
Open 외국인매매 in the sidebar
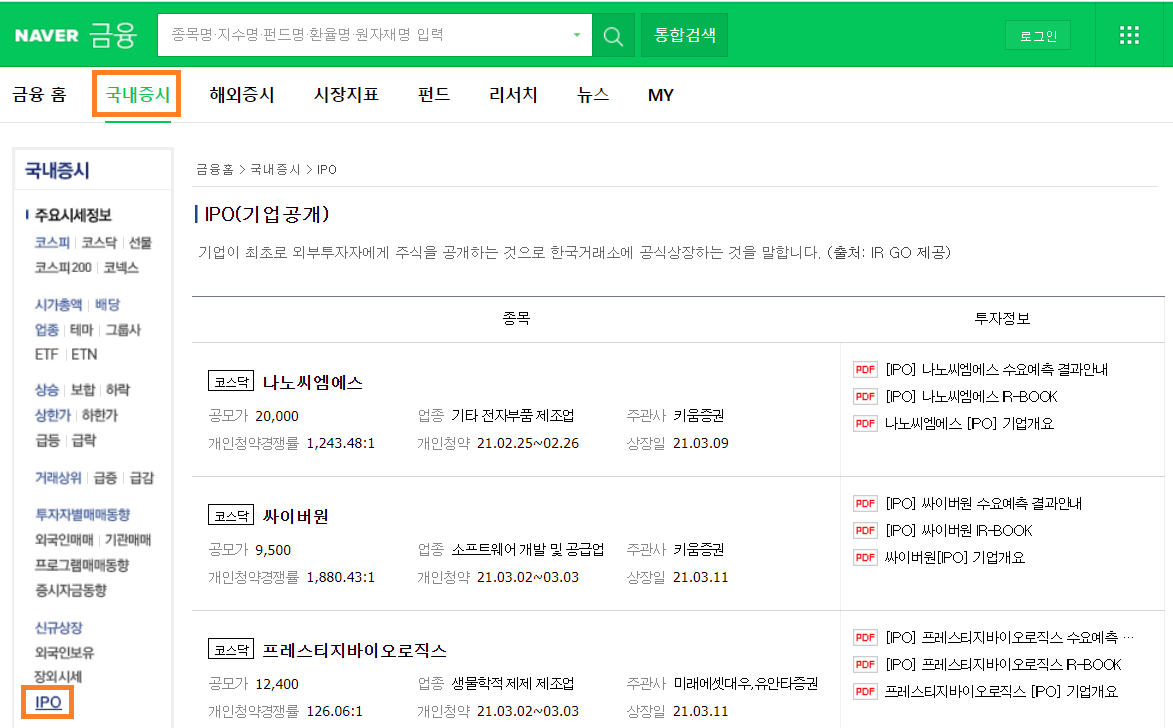64,539
